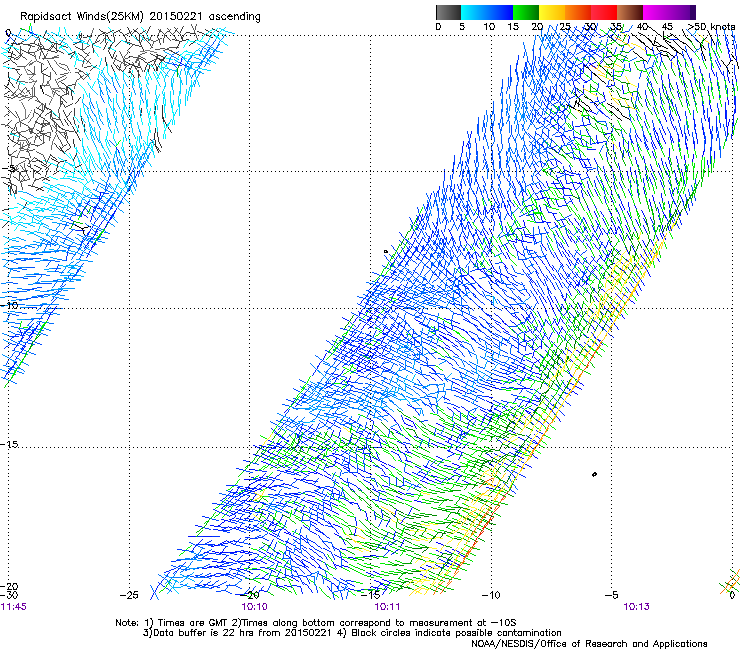Screen dimensions: 740x650
Task: Click the longitude label -10
Action: click(x=491, y=595)
